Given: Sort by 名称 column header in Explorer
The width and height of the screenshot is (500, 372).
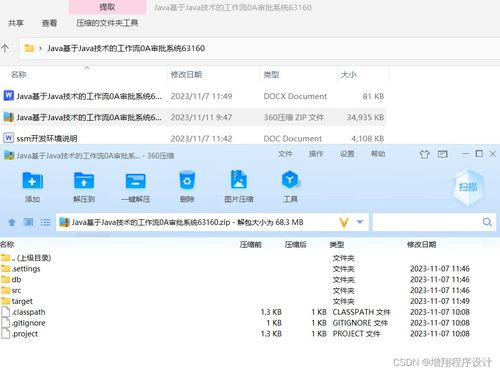Looking at the screenshot, I should coord(18,75).
